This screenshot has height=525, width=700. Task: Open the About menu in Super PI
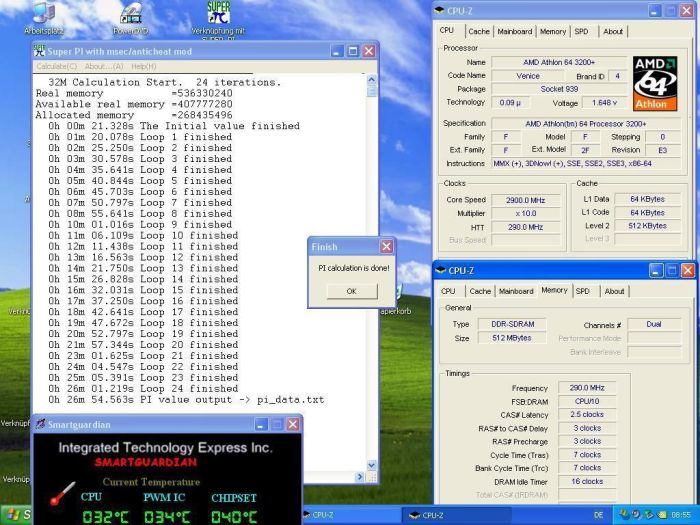[x=104, y=66]
